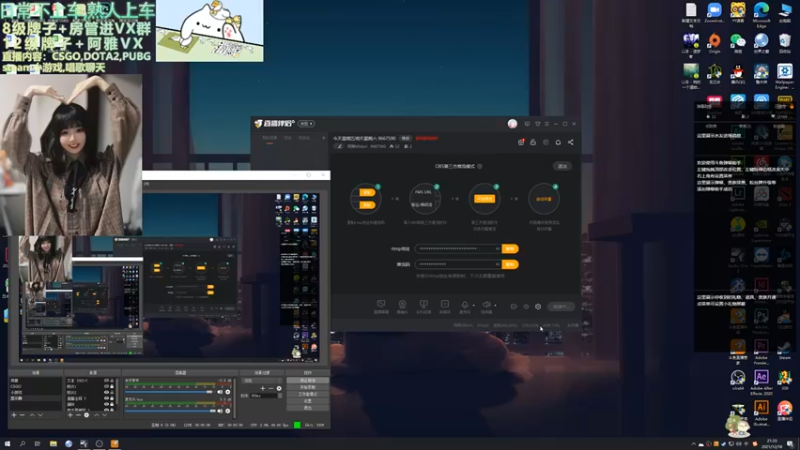This screenshot has height=450, width=800.
Task: Click the help icon next to the OBS mode title
Action: click(x=480, y=166)
